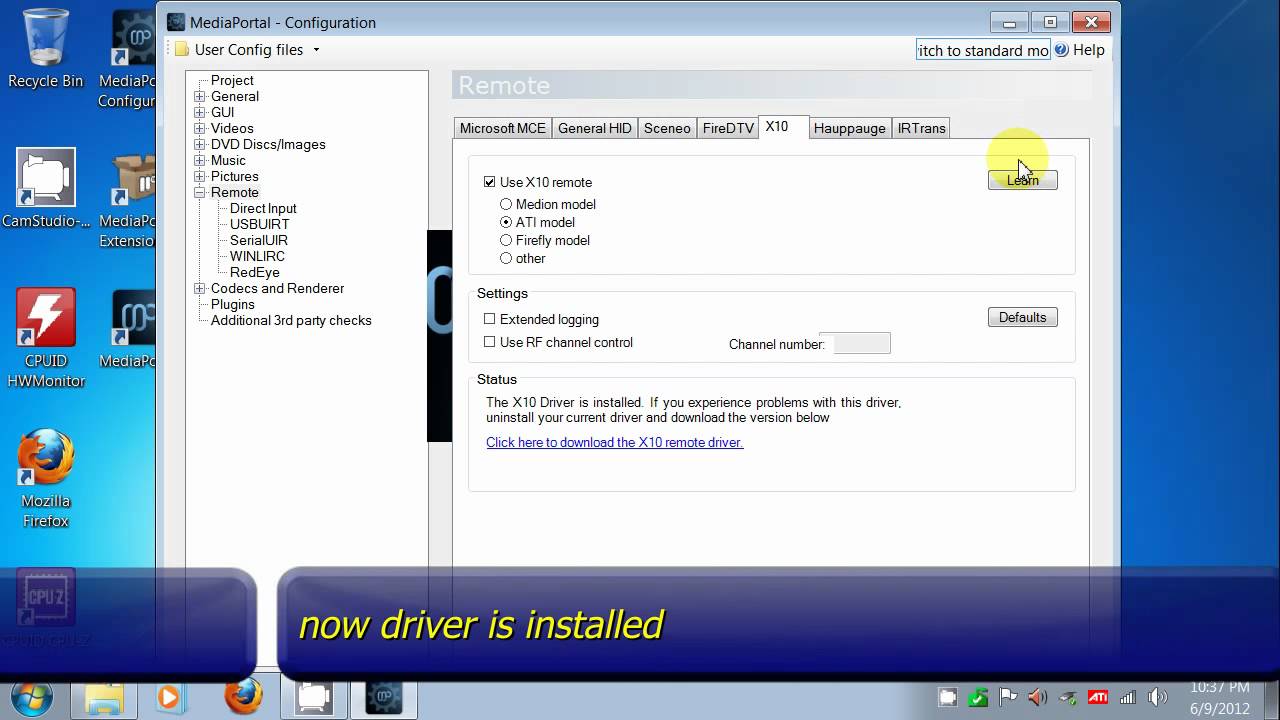
Task: Open MediaPortal Extensions desktop shortcut
Action: pos(128,200)
